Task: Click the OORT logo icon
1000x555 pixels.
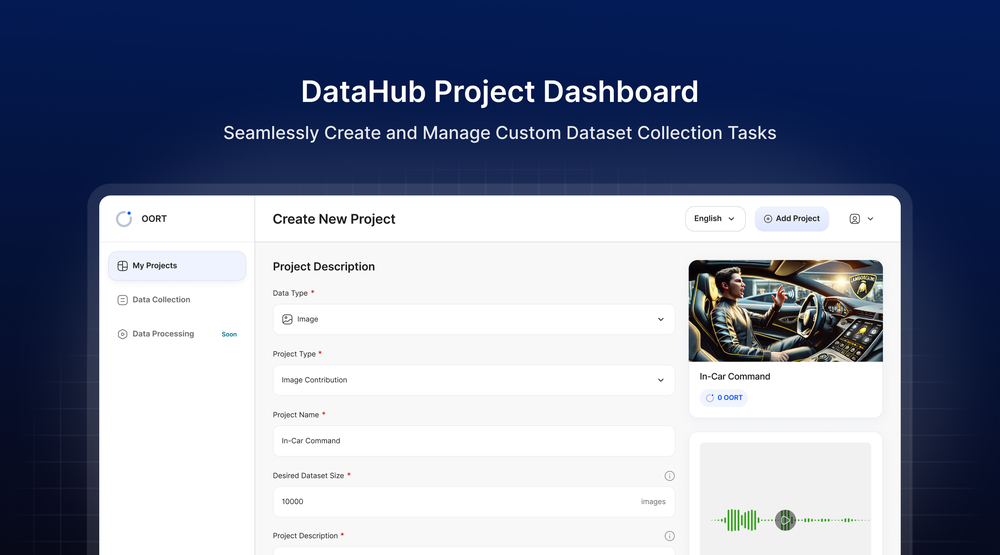Action: click(x=124, y=218)
